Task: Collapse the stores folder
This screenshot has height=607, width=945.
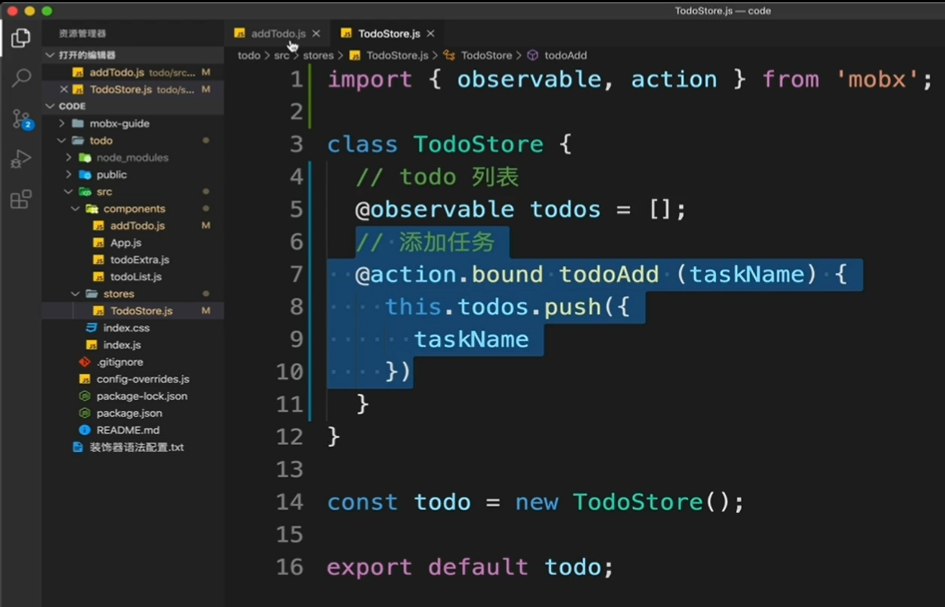Action: tap(133, 294)
